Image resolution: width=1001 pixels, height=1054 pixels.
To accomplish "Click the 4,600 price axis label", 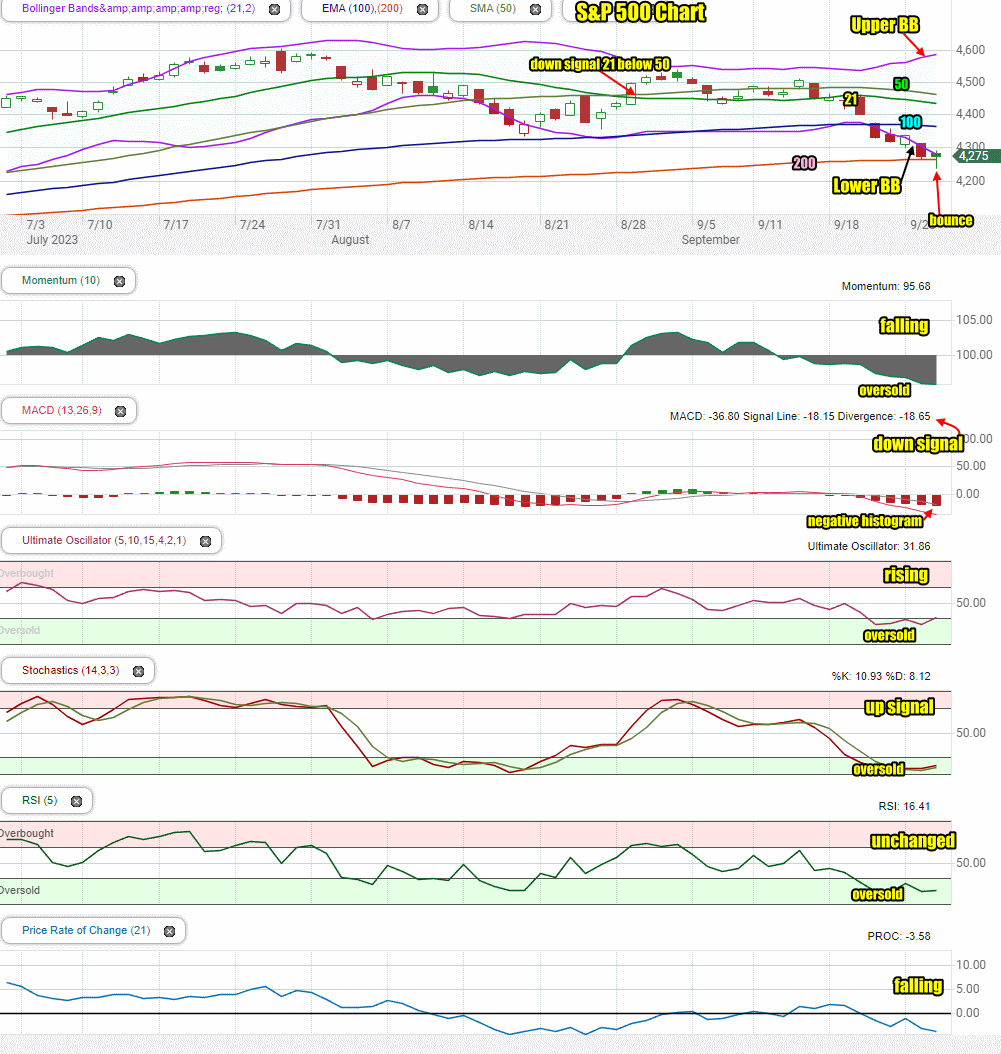I will click(x=970, y=50).
